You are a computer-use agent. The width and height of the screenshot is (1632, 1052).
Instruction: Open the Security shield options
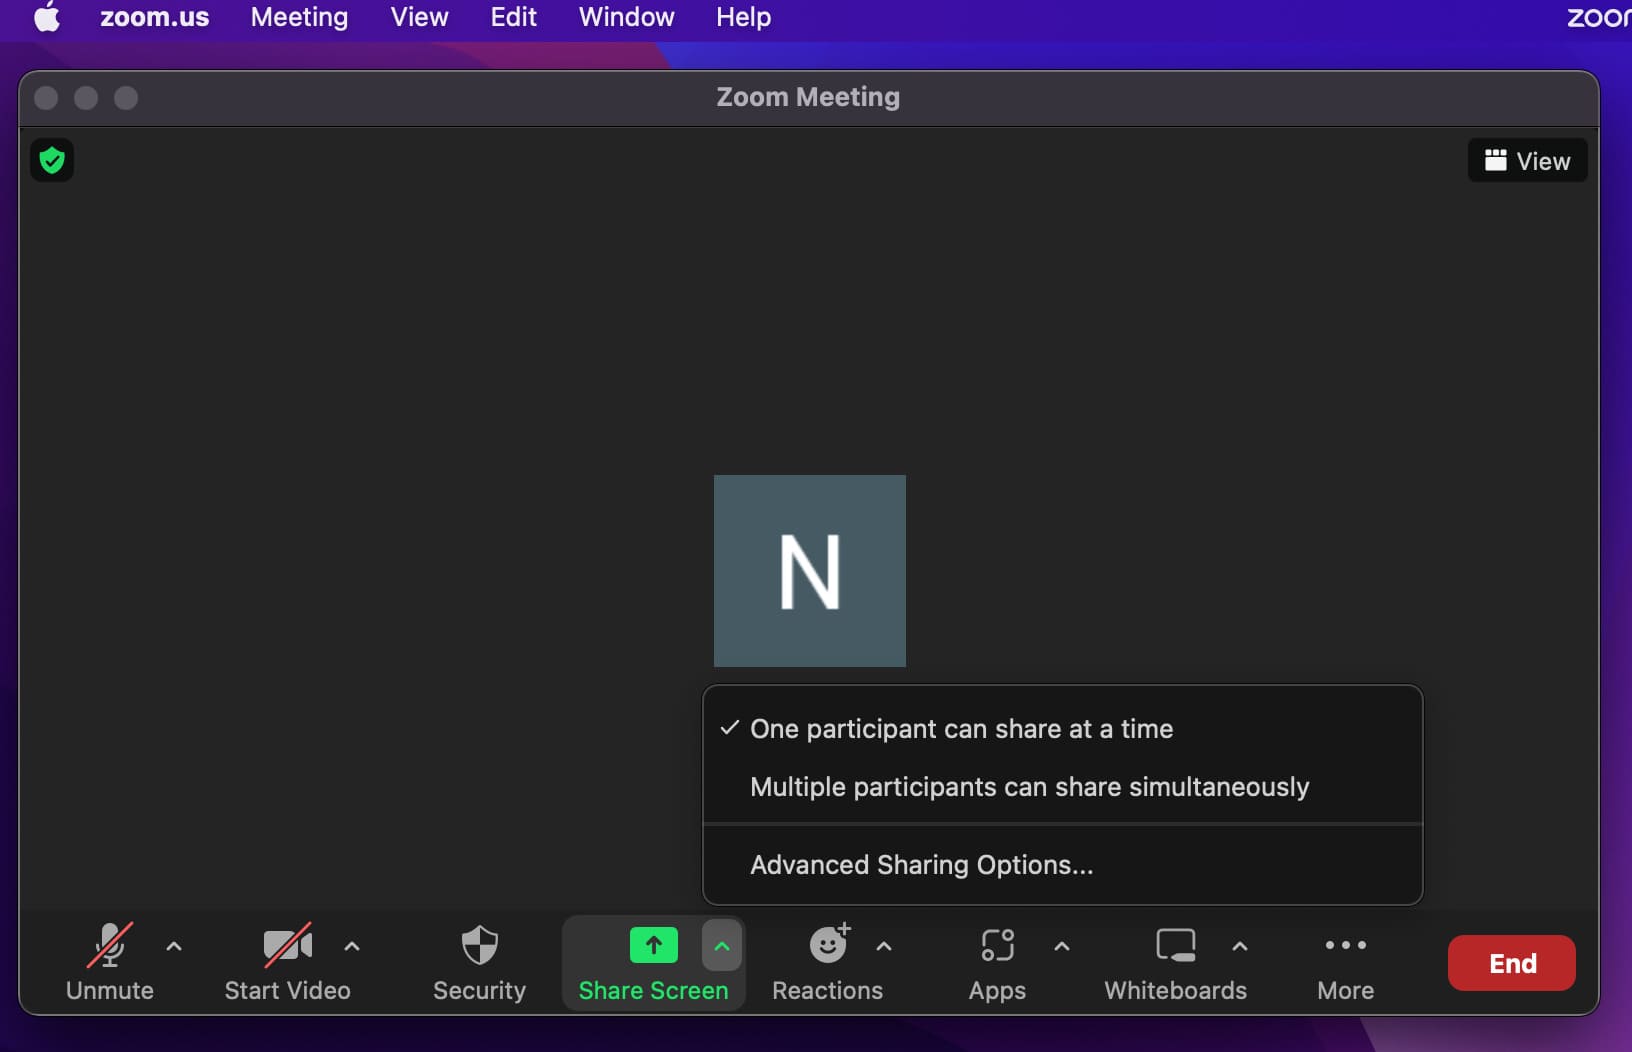click(479, 946)
